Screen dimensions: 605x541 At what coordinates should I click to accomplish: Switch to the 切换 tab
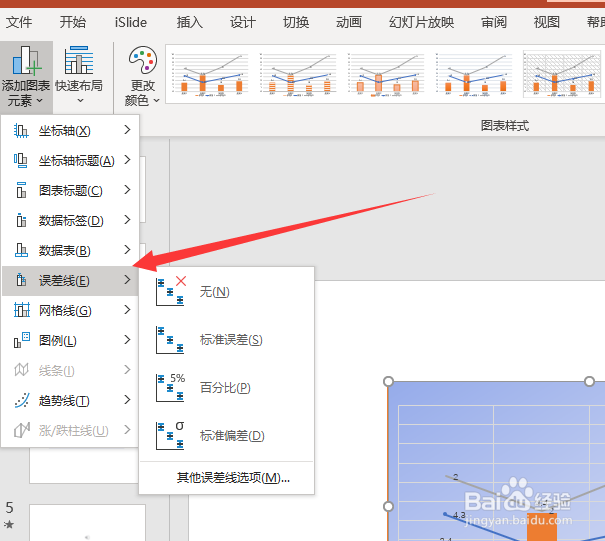click(x=296, y=22)
